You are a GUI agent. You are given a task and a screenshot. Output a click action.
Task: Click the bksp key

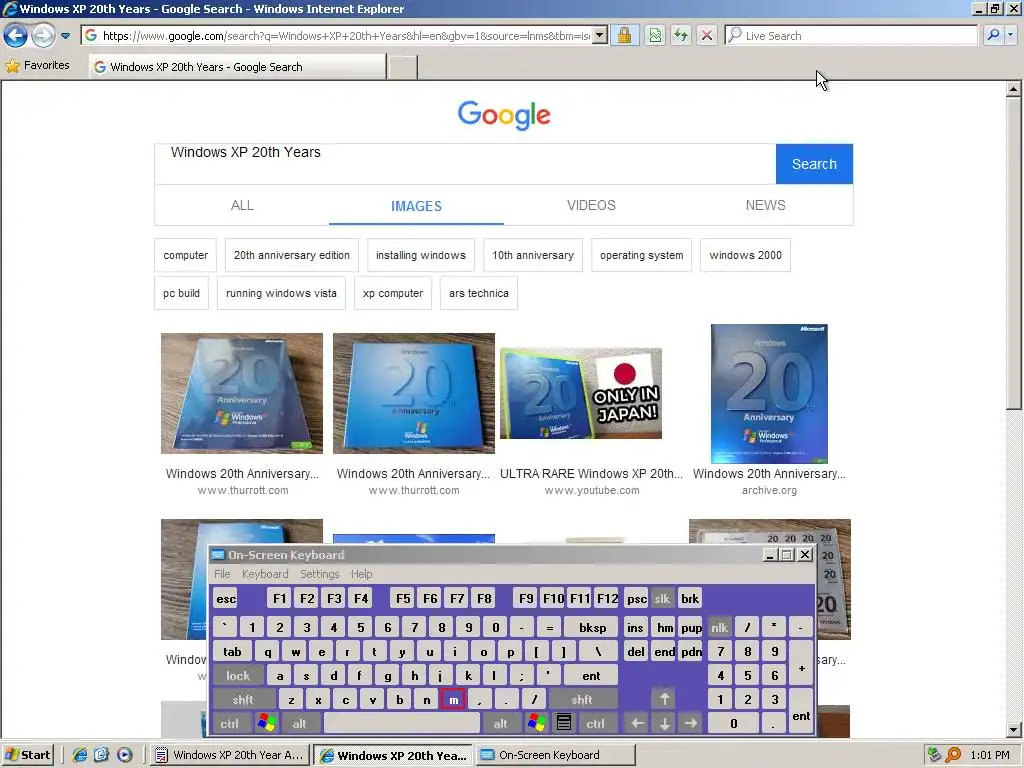tap(592, 628)
